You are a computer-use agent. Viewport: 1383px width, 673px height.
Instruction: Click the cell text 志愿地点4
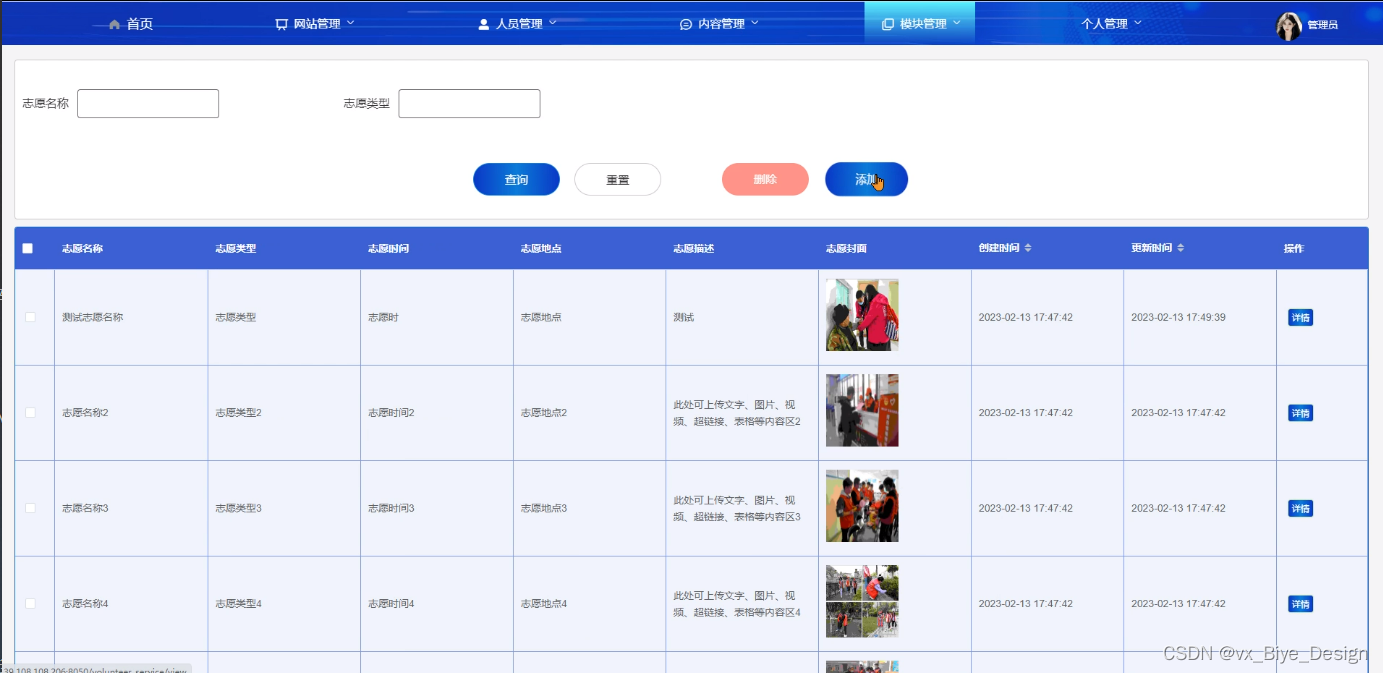pyautogui.click(x=544, y=603)
